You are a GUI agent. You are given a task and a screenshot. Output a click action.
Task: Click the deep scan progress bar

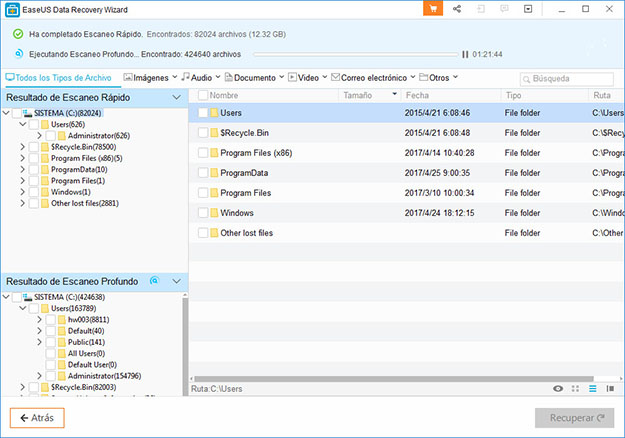point(356,54)
